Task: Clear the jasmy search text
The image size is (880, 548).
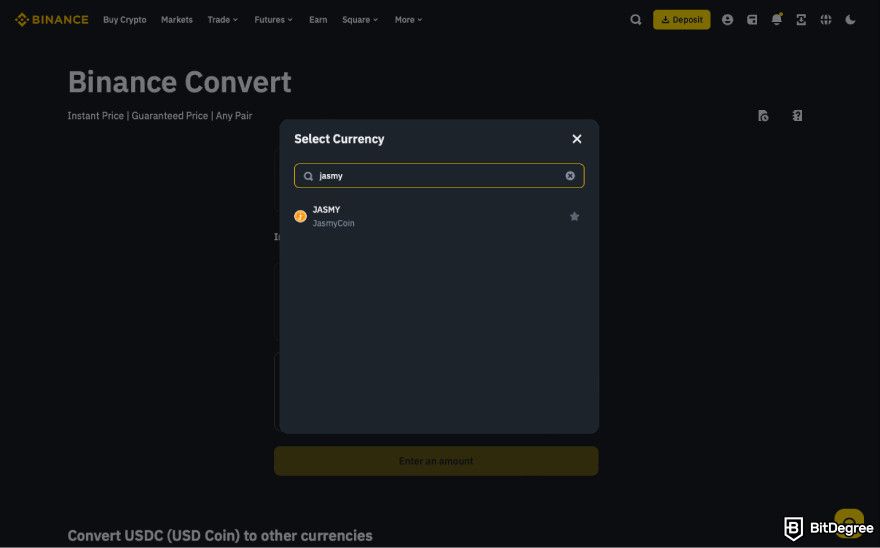Action: (x=570, y=176)
